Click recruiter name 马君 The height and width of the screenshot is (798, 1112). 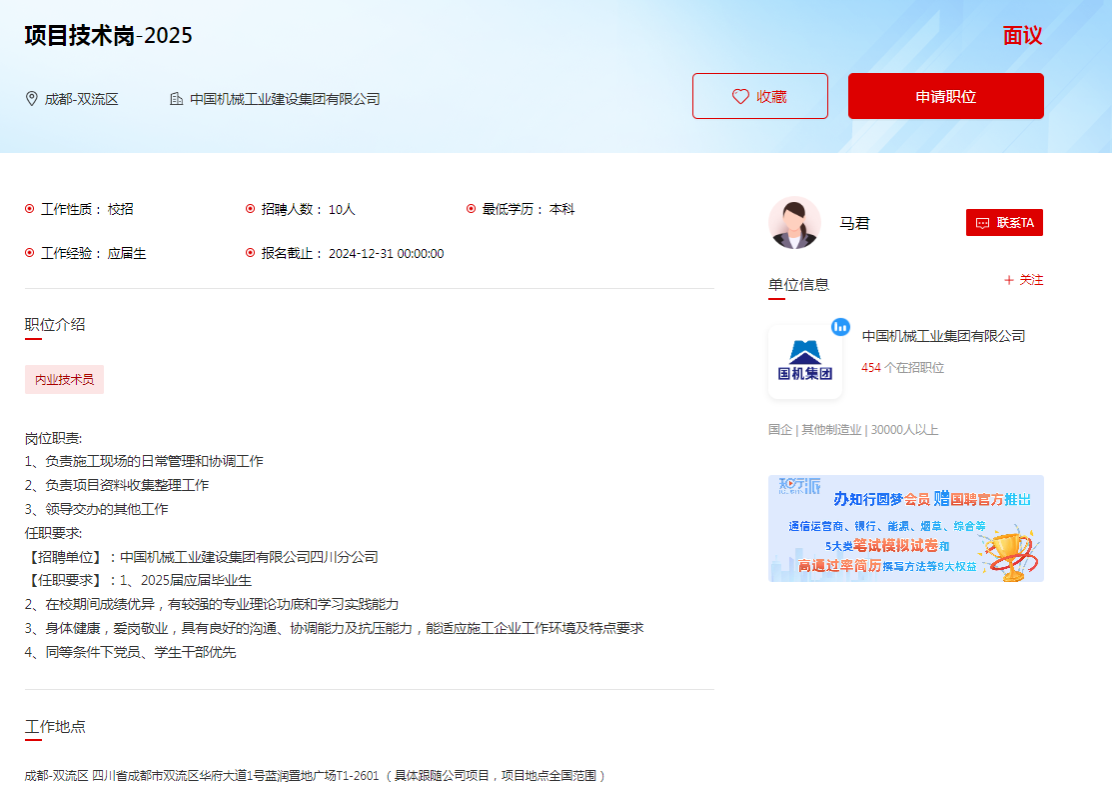pos(854,223)
